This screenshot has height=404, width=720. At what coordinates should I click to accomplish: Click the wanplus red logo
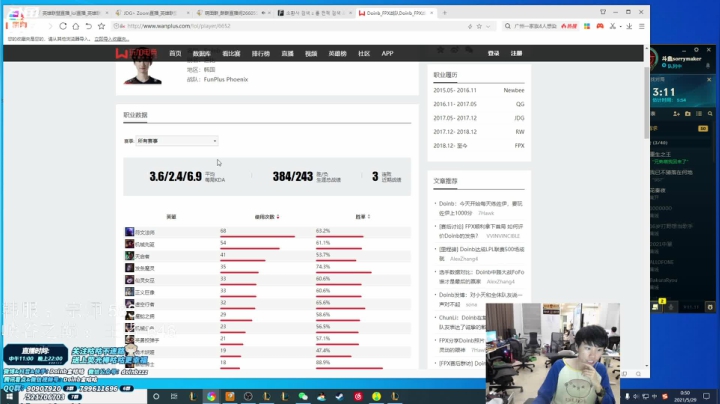coord(136,53)
